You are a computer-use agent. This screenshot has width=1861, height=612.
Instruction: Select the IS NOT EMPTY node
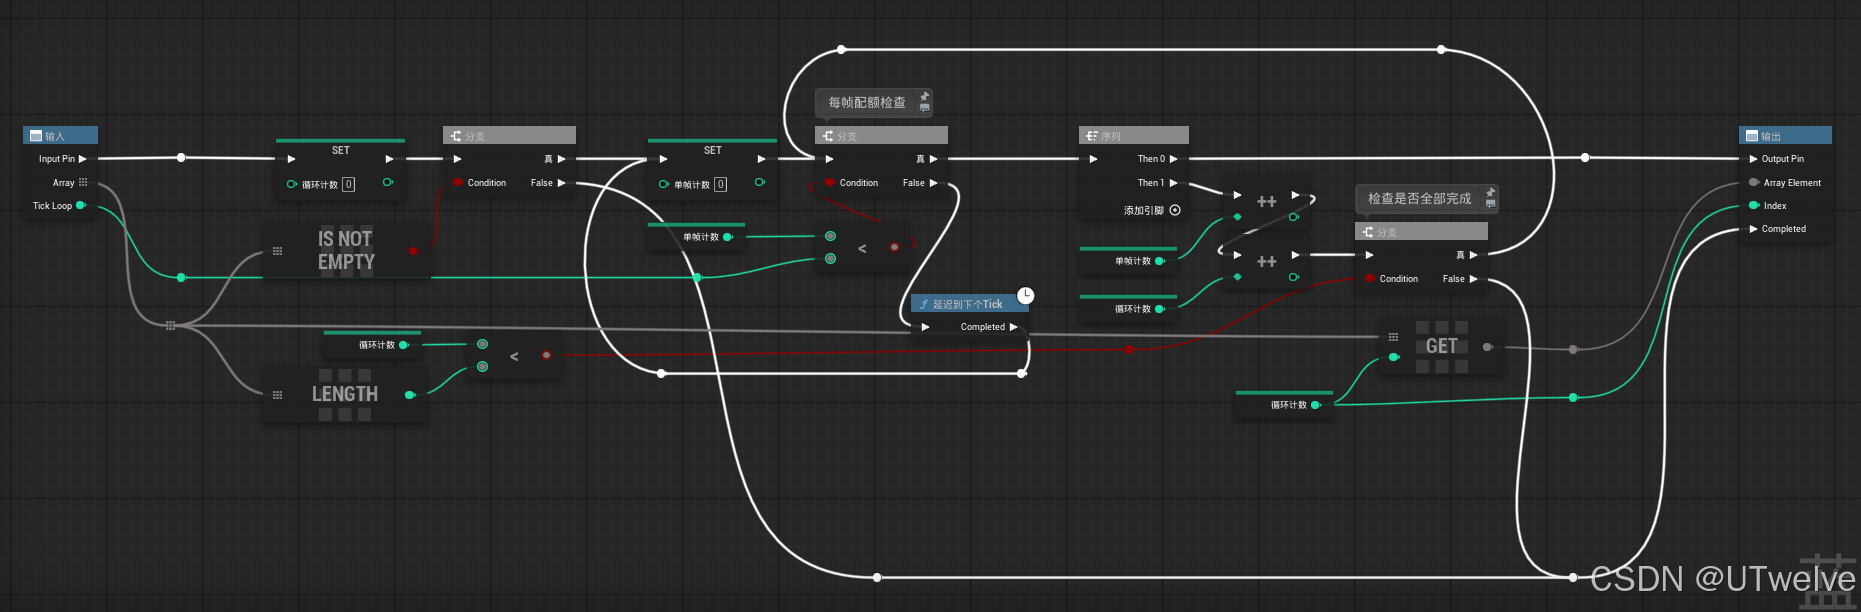(x=346, y=250)
